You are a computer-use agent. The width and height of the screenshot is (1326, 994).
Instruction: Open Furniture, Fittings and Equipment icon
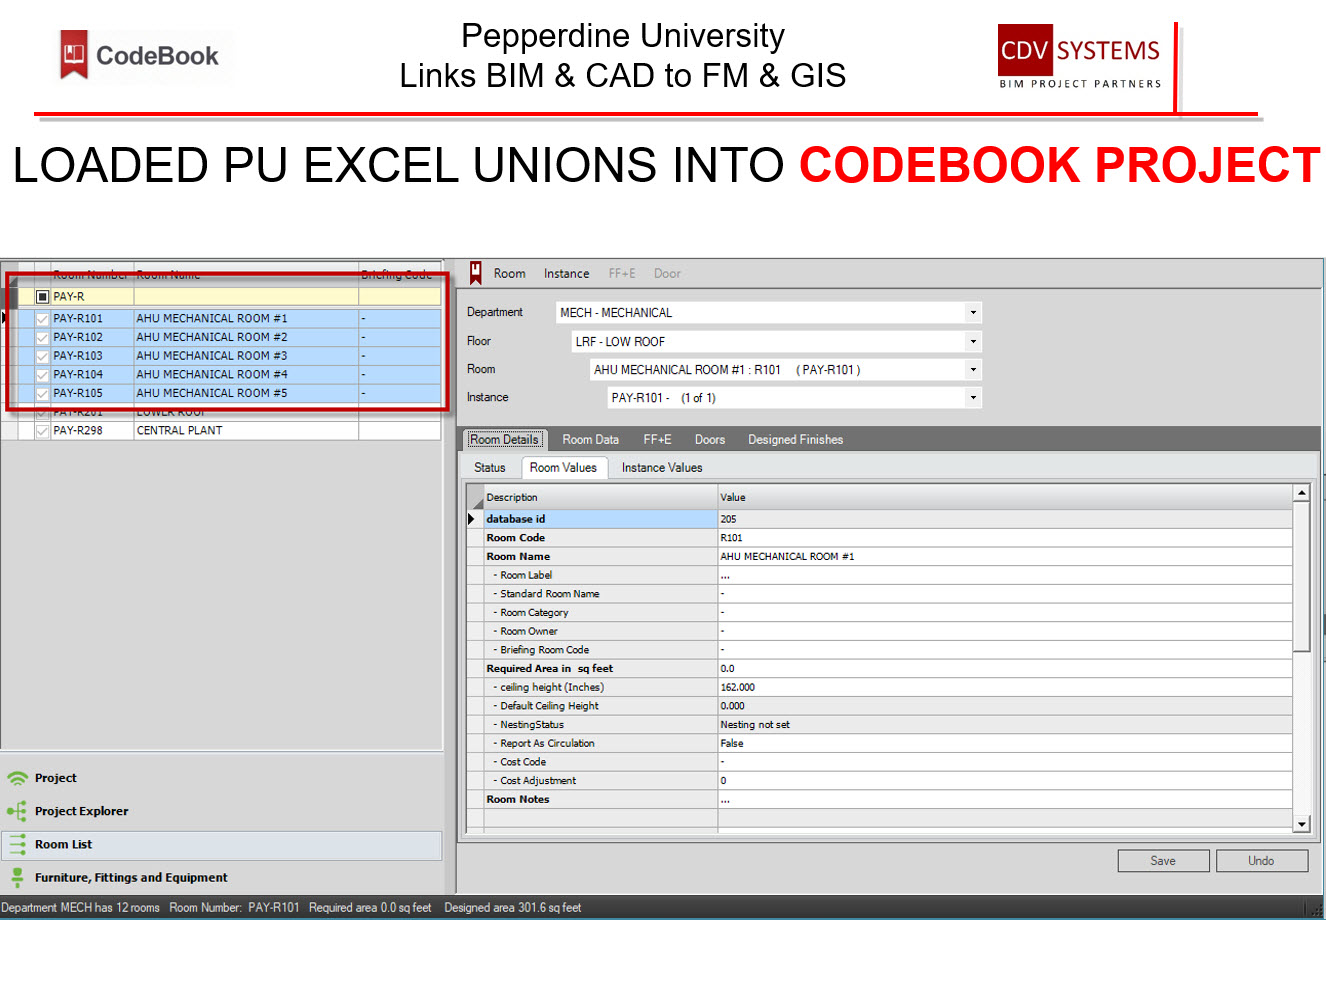[x=17, y=877]
